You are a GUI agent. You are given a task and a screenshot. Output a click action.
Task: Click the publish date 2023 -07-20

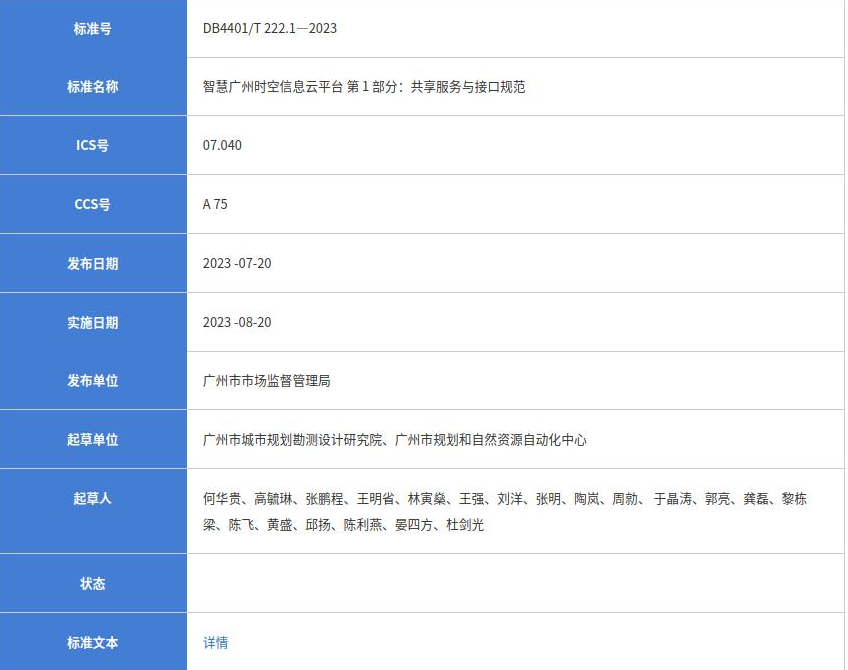[x=237, y=263]
